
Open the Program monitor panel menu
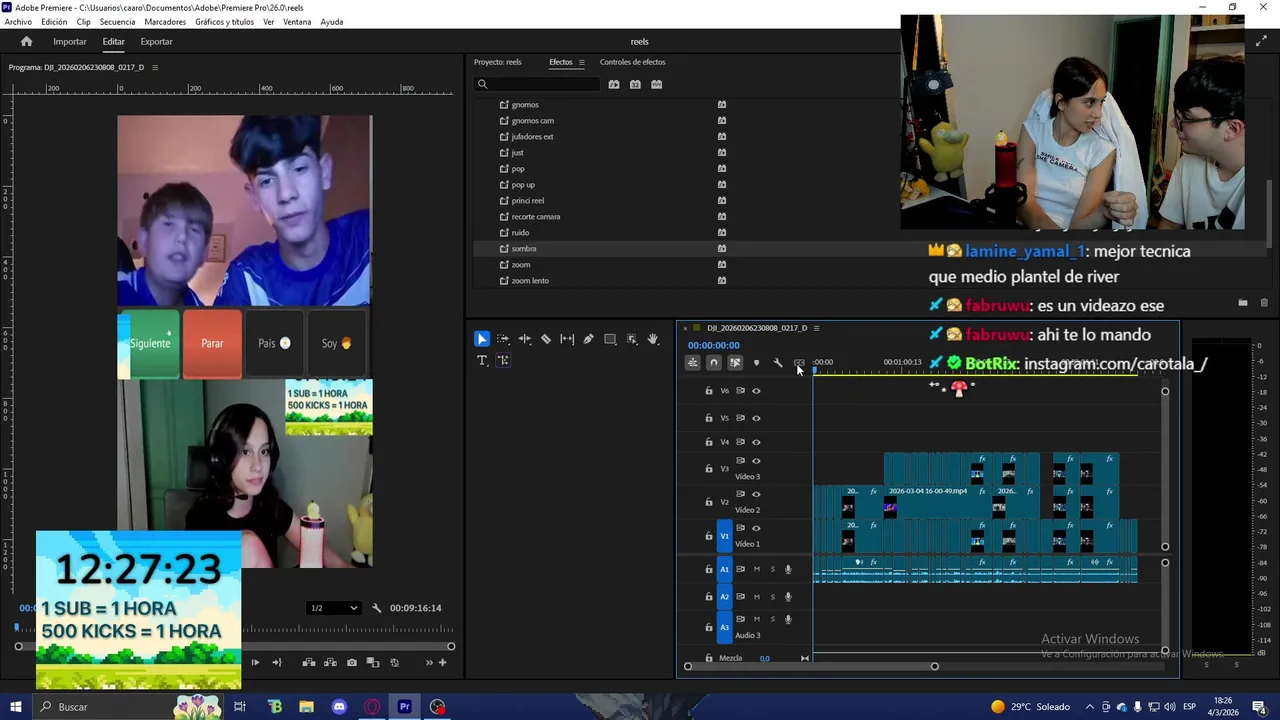click(155, 67)
